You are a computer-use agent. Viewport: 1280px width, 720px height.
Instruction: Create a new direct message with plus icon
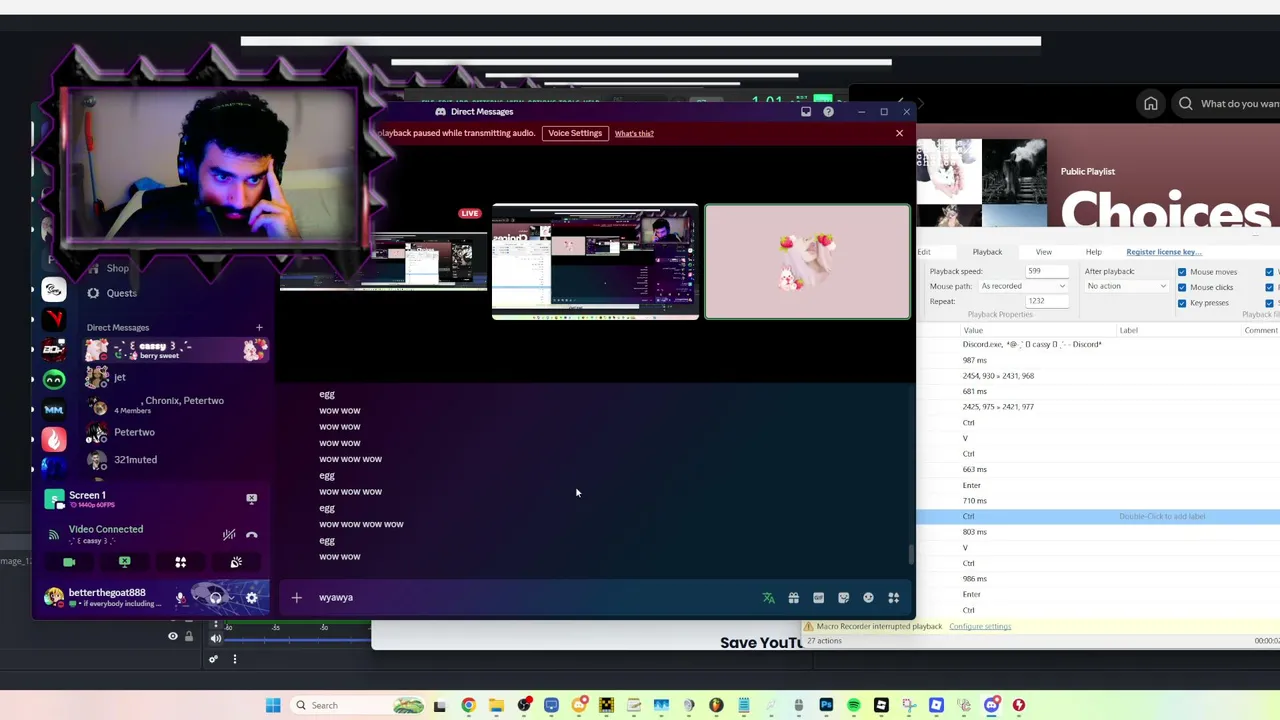[259, 327]
